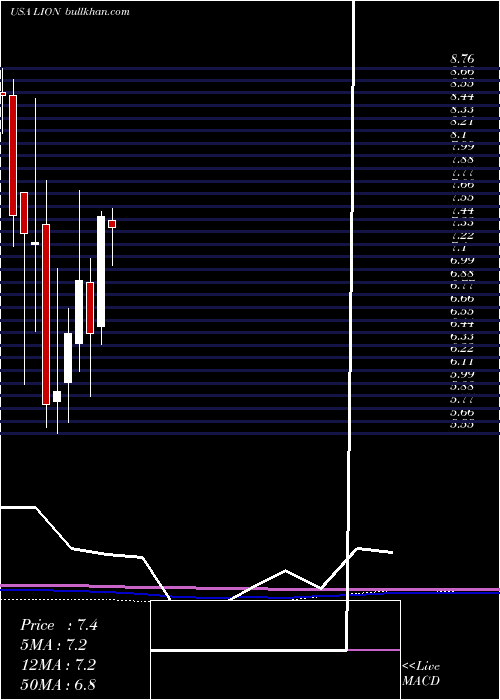Click the 6.11 price axis label
The height and width of the screenshot is (700, 500).
pos(462,361)
